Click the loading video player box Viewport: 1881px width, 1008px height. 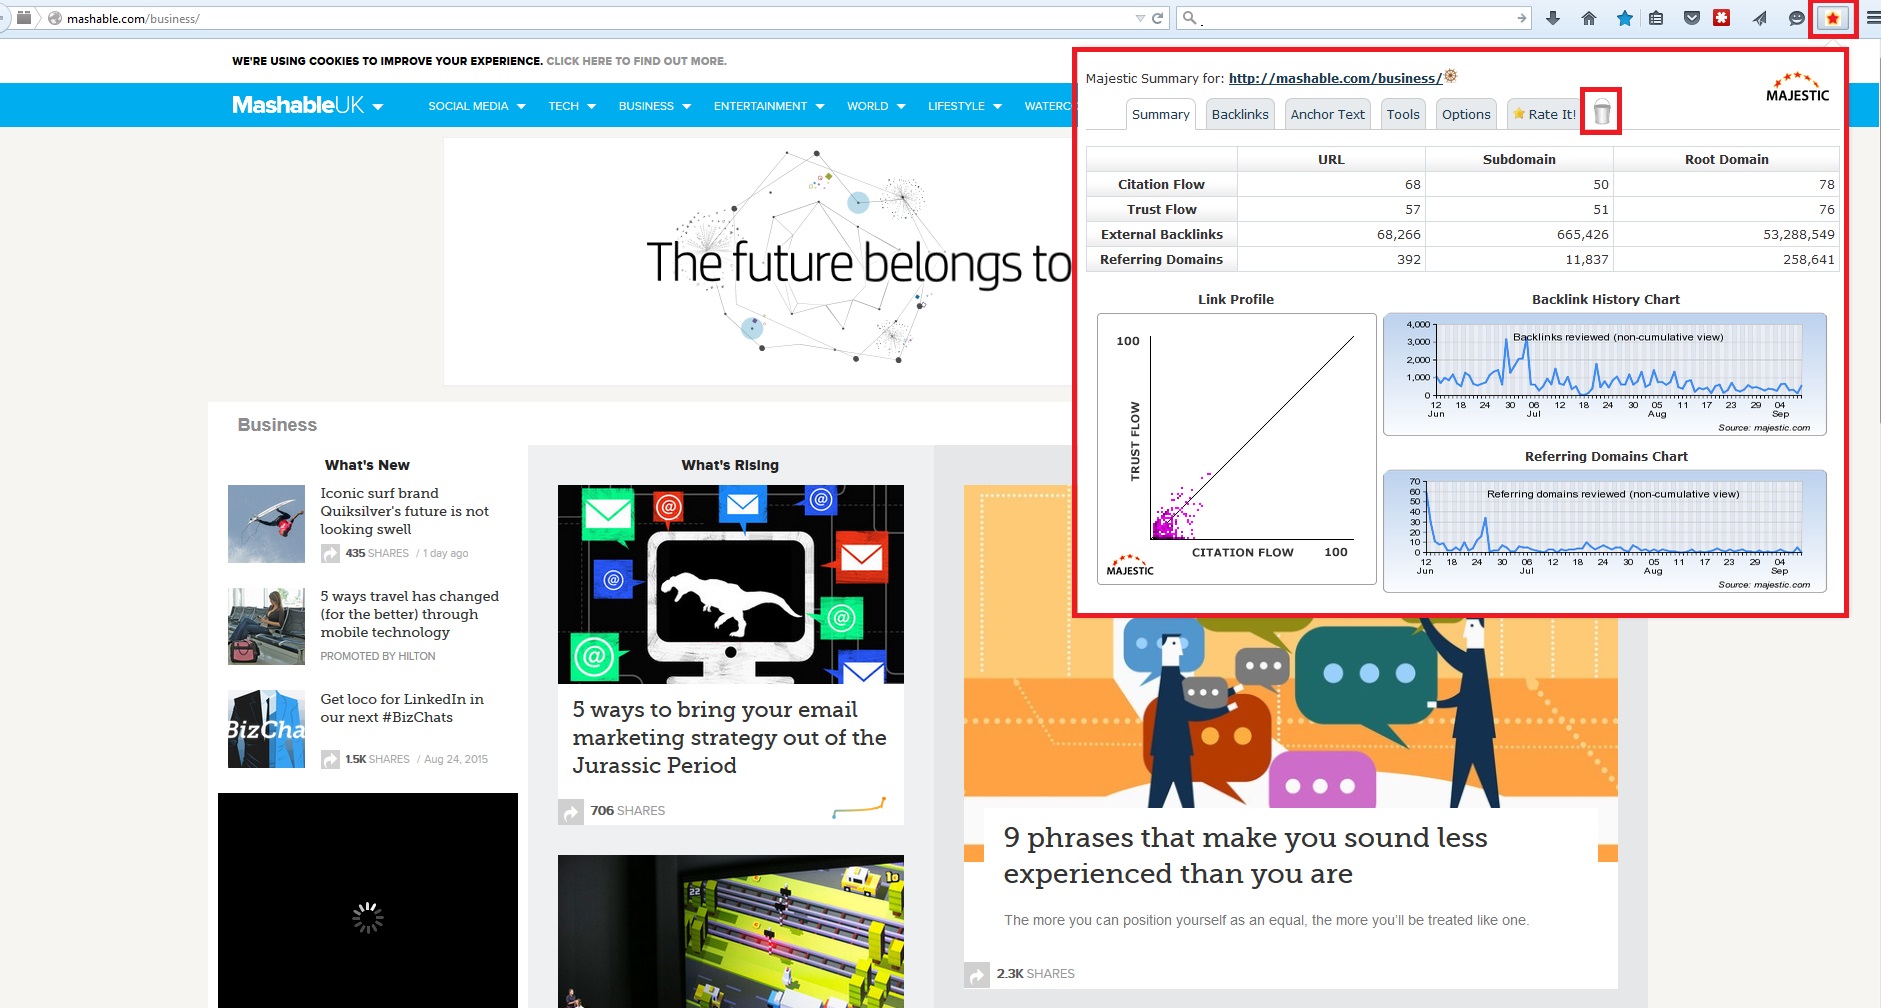pyautogui.click(x=368, y=900)
